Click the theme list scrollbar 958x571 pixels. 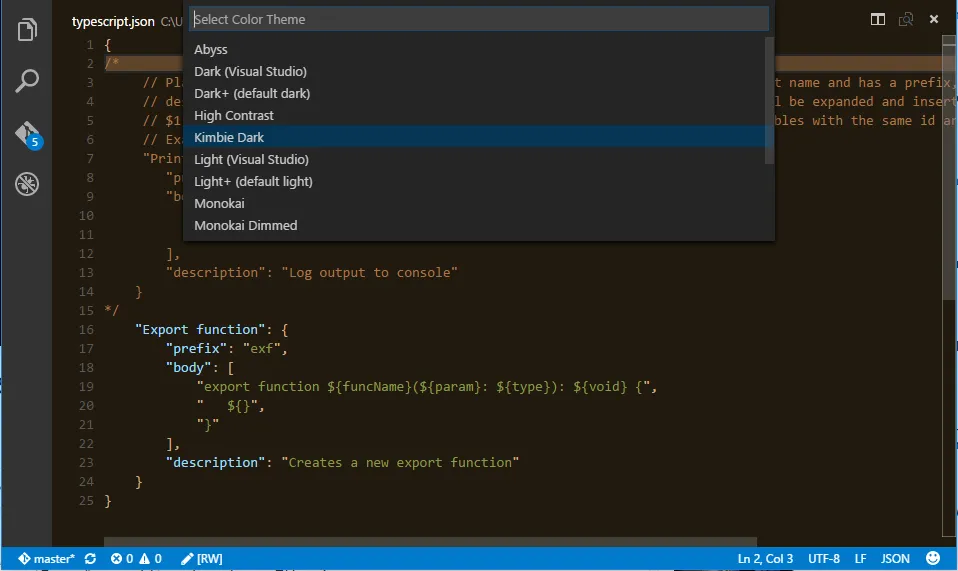coord(769,101)
